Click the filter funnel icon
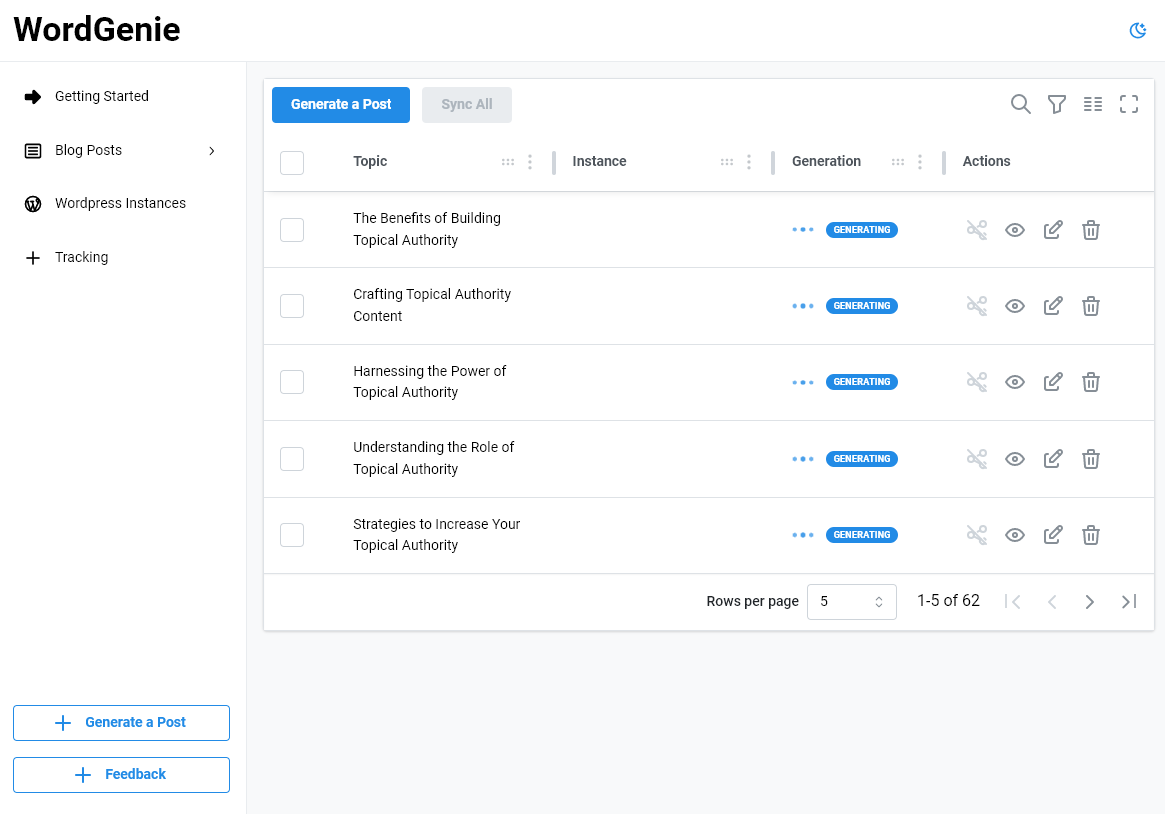This screenshot has height=814, width=1165. click(1056, 104)
